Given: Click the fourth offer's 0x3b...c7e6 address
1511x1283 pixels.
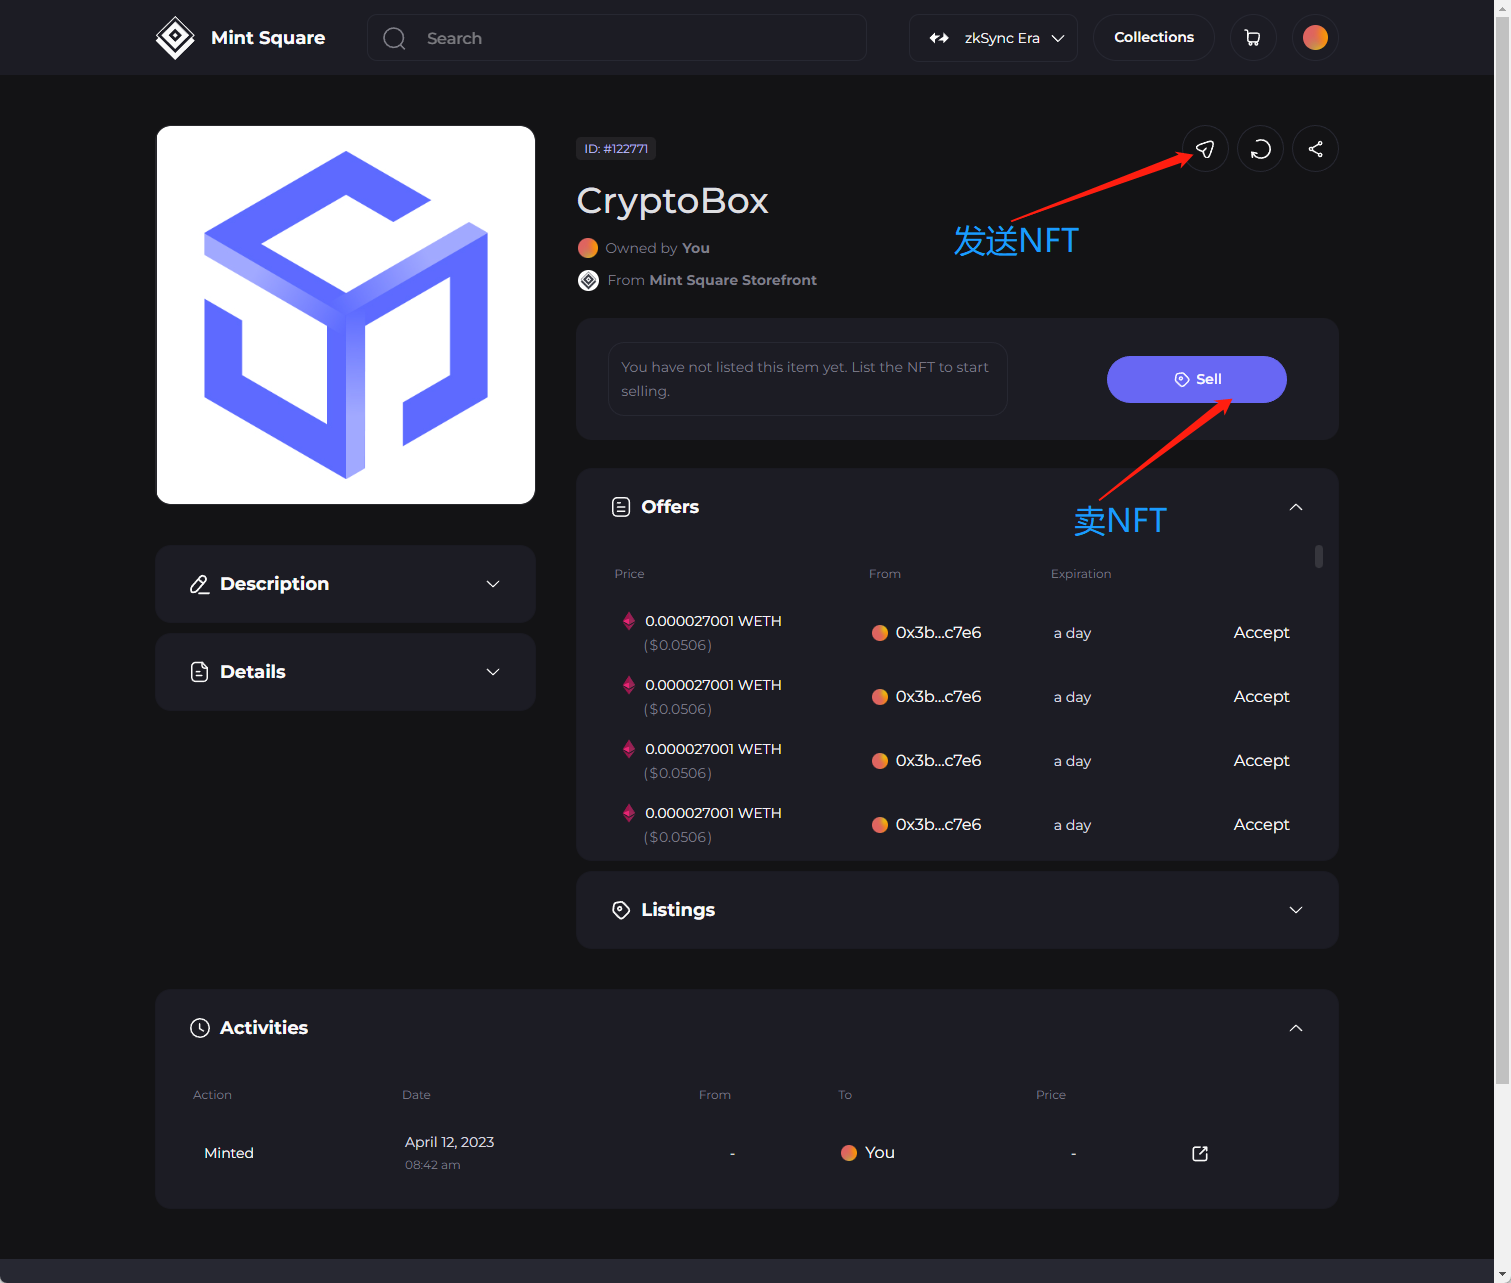Looking at the screenshot, I should pyautogui.click(x=938, y=825).
